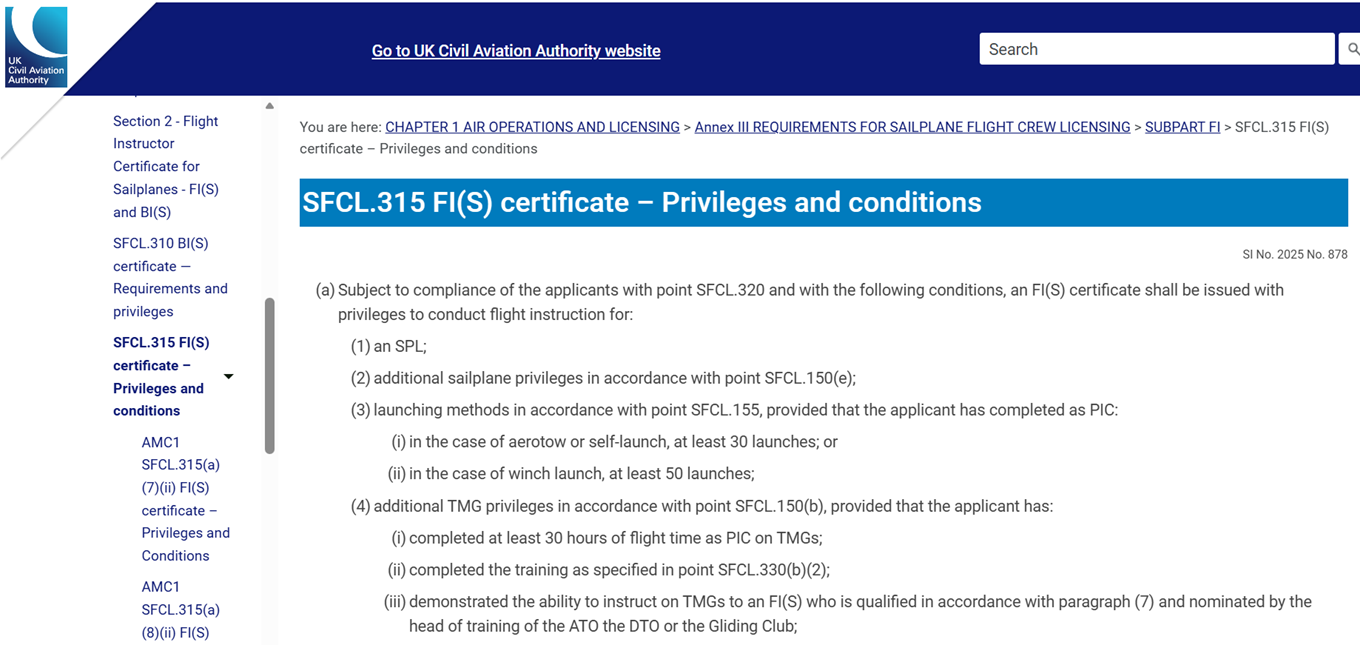The image size is (1360, 645).
Task: Collapse the SFCL.315 FI(S) certificate chevron
Action: click(x=228, y=376)
